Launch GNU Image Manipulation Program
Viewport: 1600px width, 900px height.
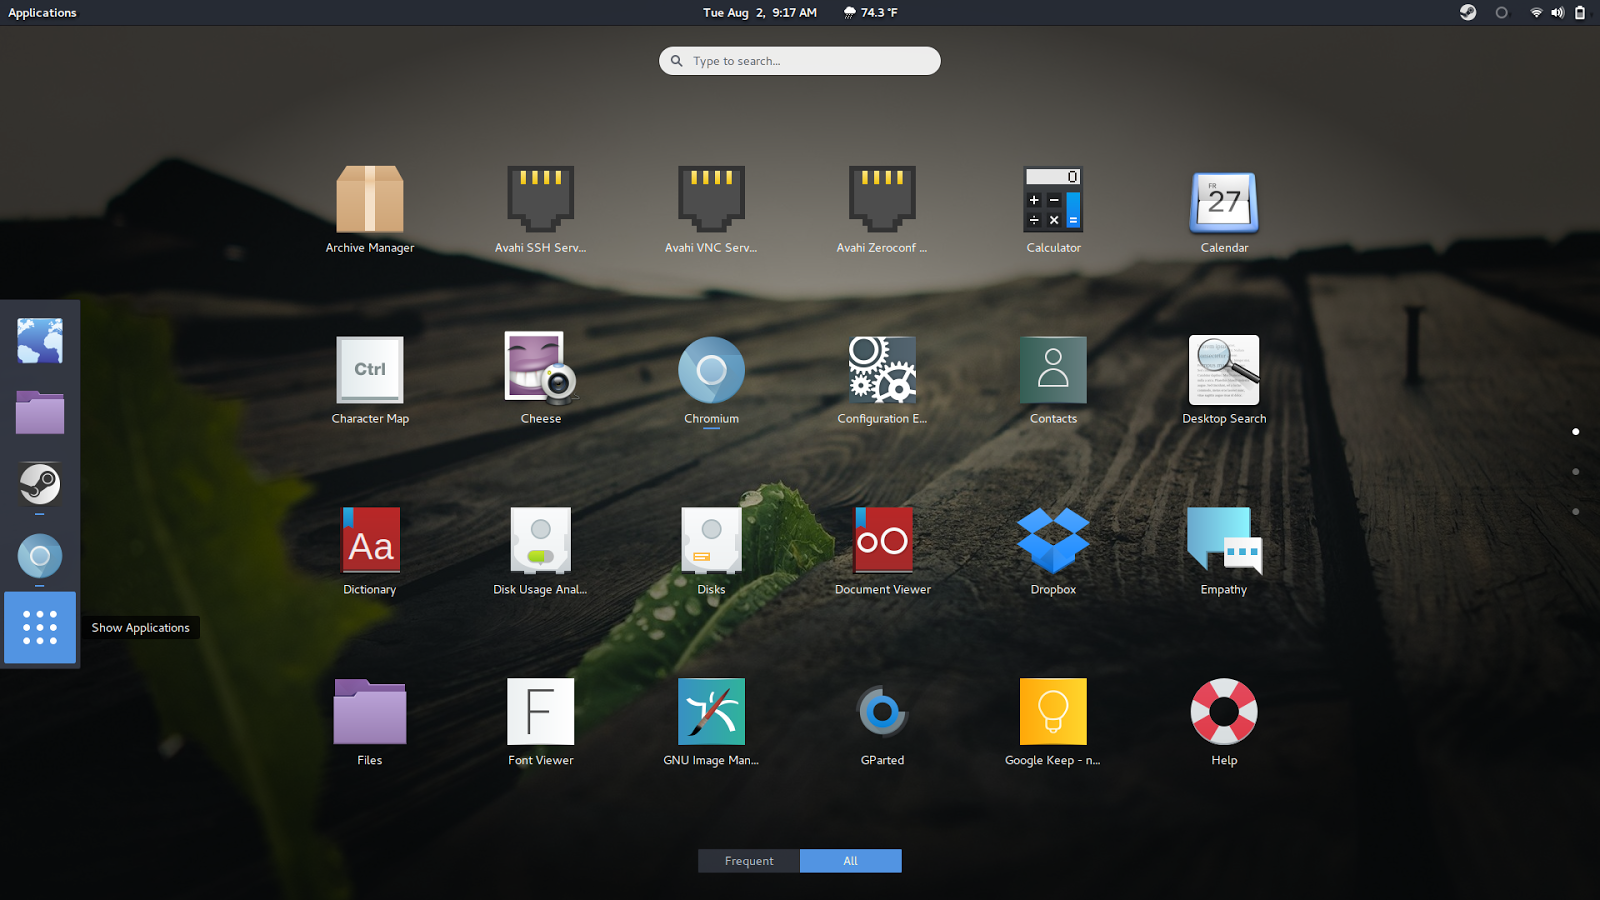[x=711, y=712]
